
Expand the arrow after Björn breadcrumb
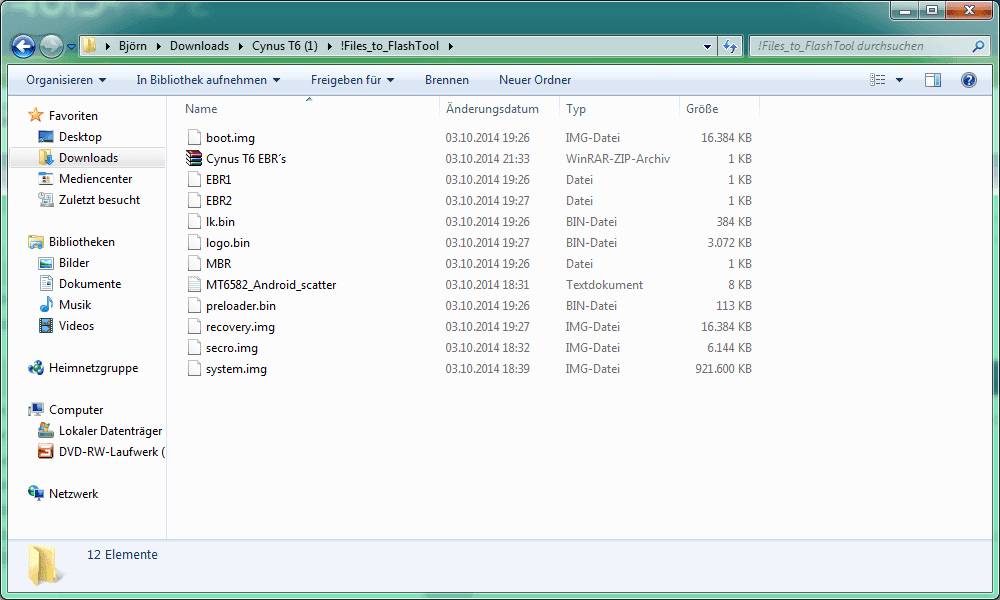pyautogui.click(x=158, y=46)
